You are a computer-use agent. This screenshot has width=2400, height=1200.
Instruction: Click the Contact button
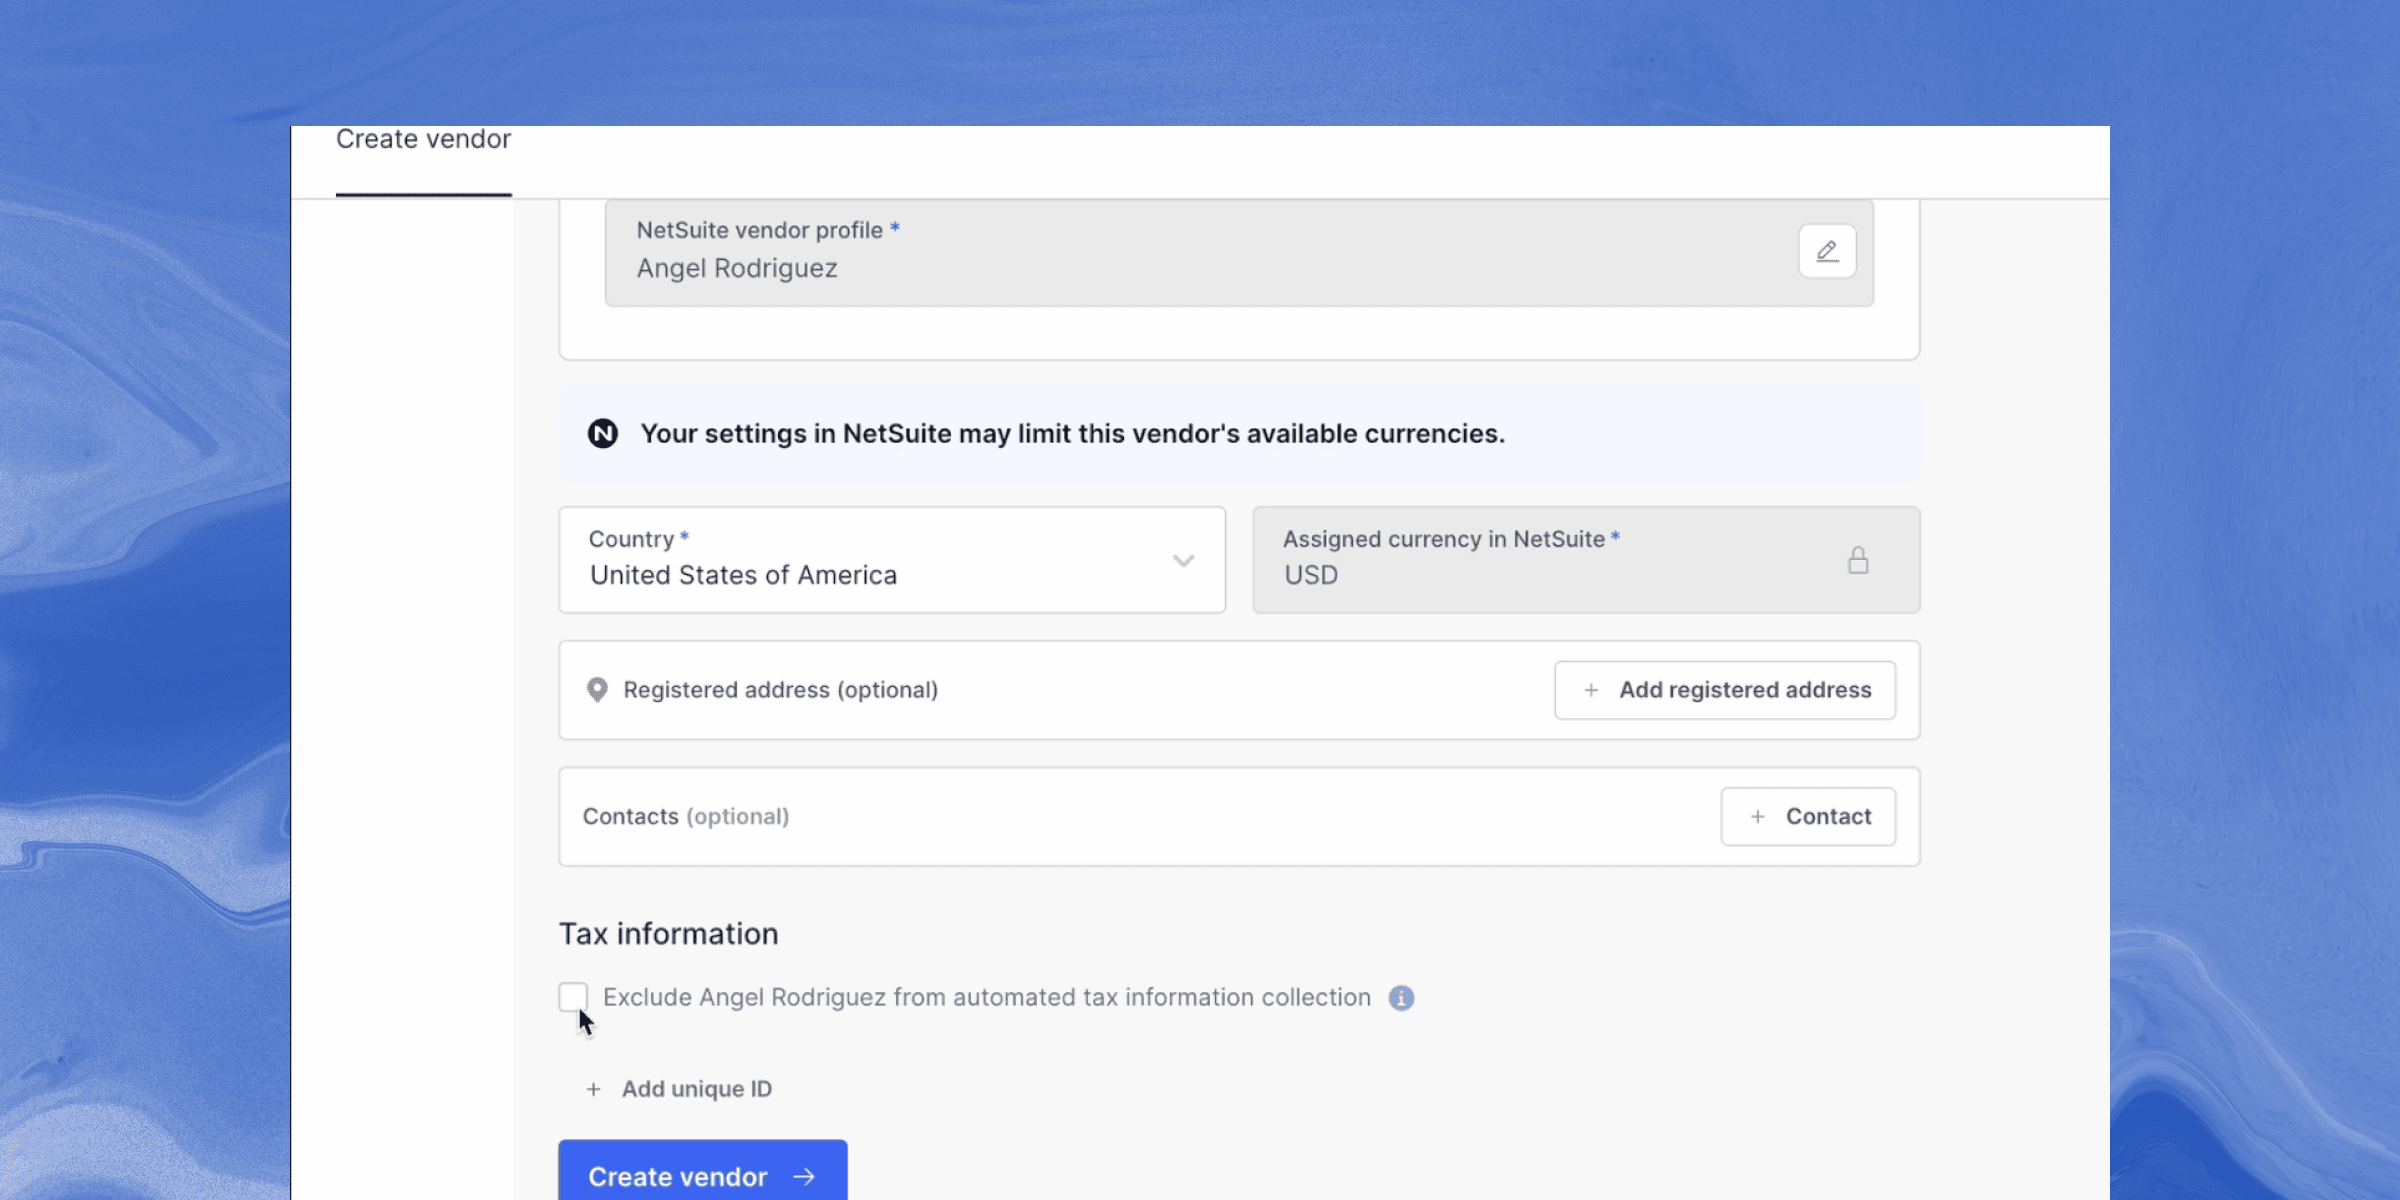pyautogui.click(x=1807, y=817)
